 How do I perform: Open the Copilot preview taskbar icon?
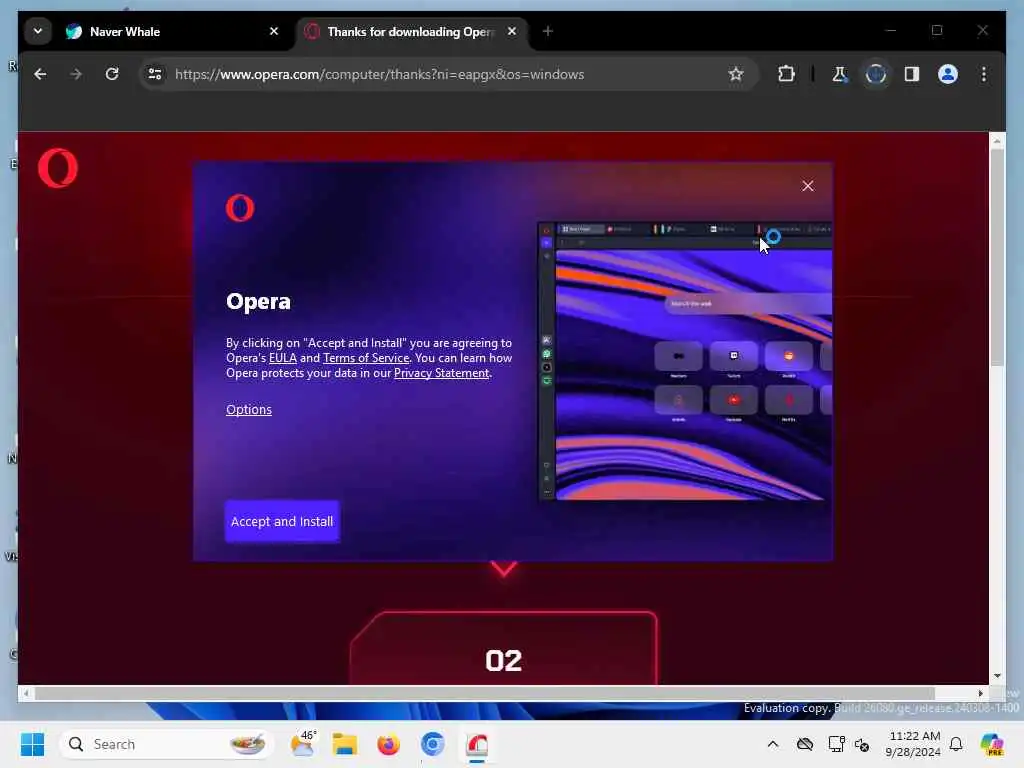click(x=991, y=744)
